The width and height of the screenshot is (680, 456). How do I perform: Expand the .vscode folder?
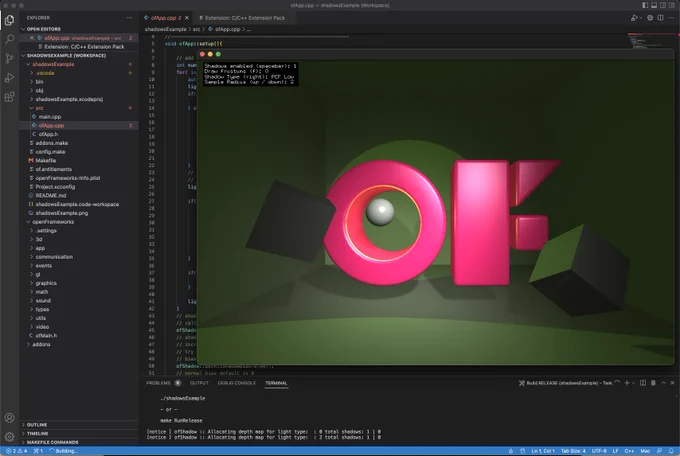click(45, 73)
